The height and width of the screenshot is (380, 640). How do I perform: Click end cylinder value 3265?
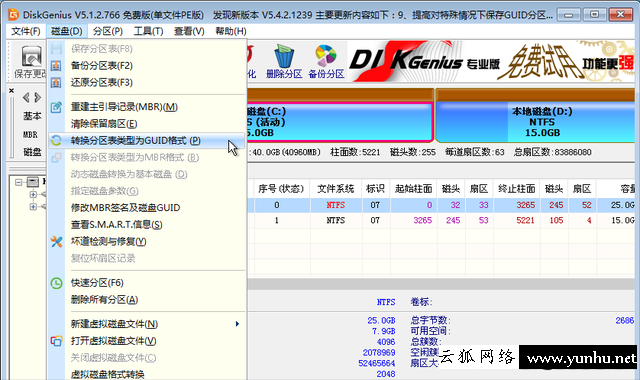(525, 205)
